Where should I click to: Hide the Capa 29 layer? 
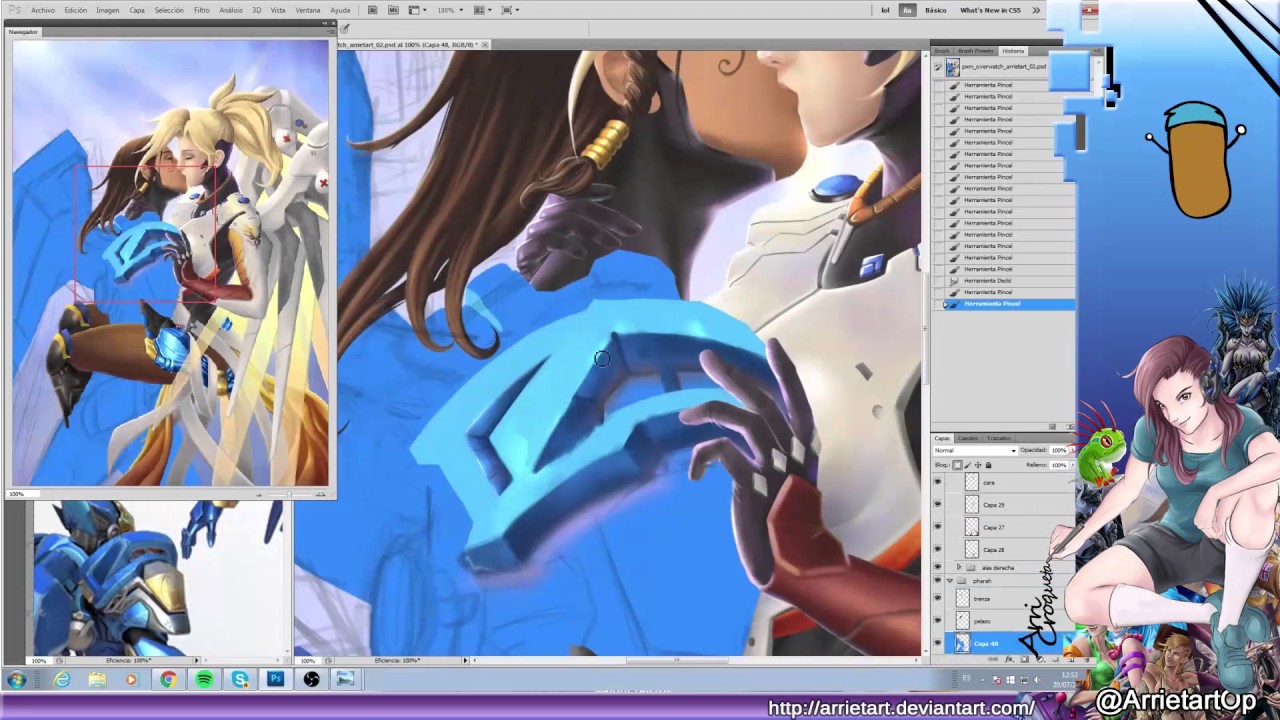coord(937,504)
